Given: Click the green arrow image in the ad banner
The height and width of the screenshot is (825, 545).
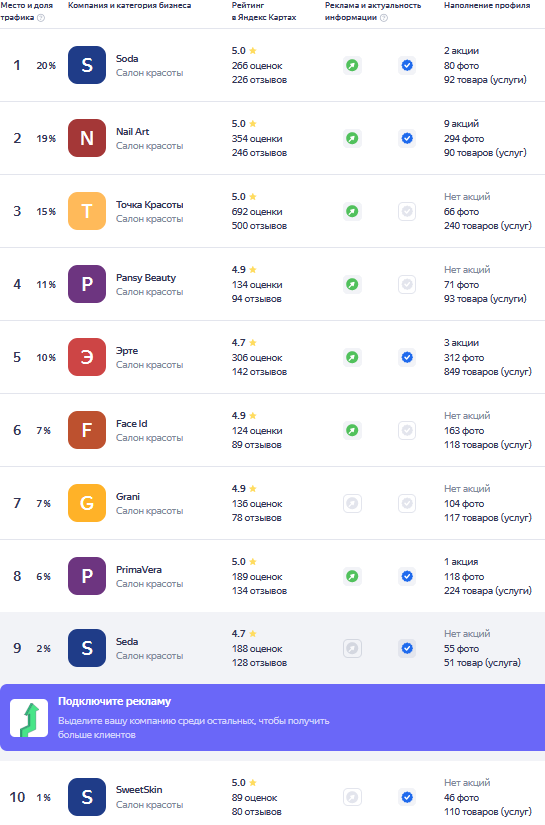Looking at the screenshot, I should pos(29,718).
